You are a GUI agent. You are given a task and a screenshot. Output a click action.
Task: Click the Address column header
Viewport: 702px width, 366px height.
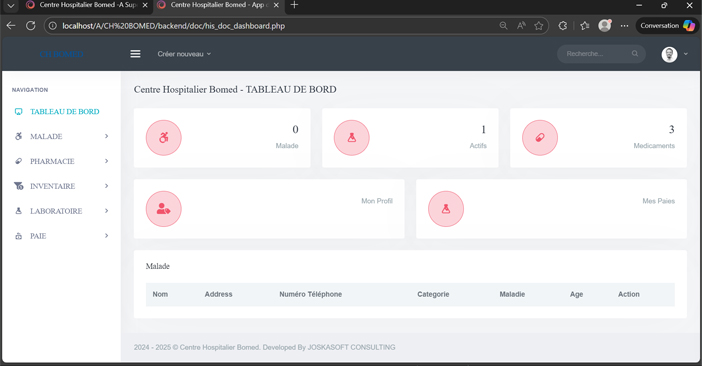coord(218,294)
